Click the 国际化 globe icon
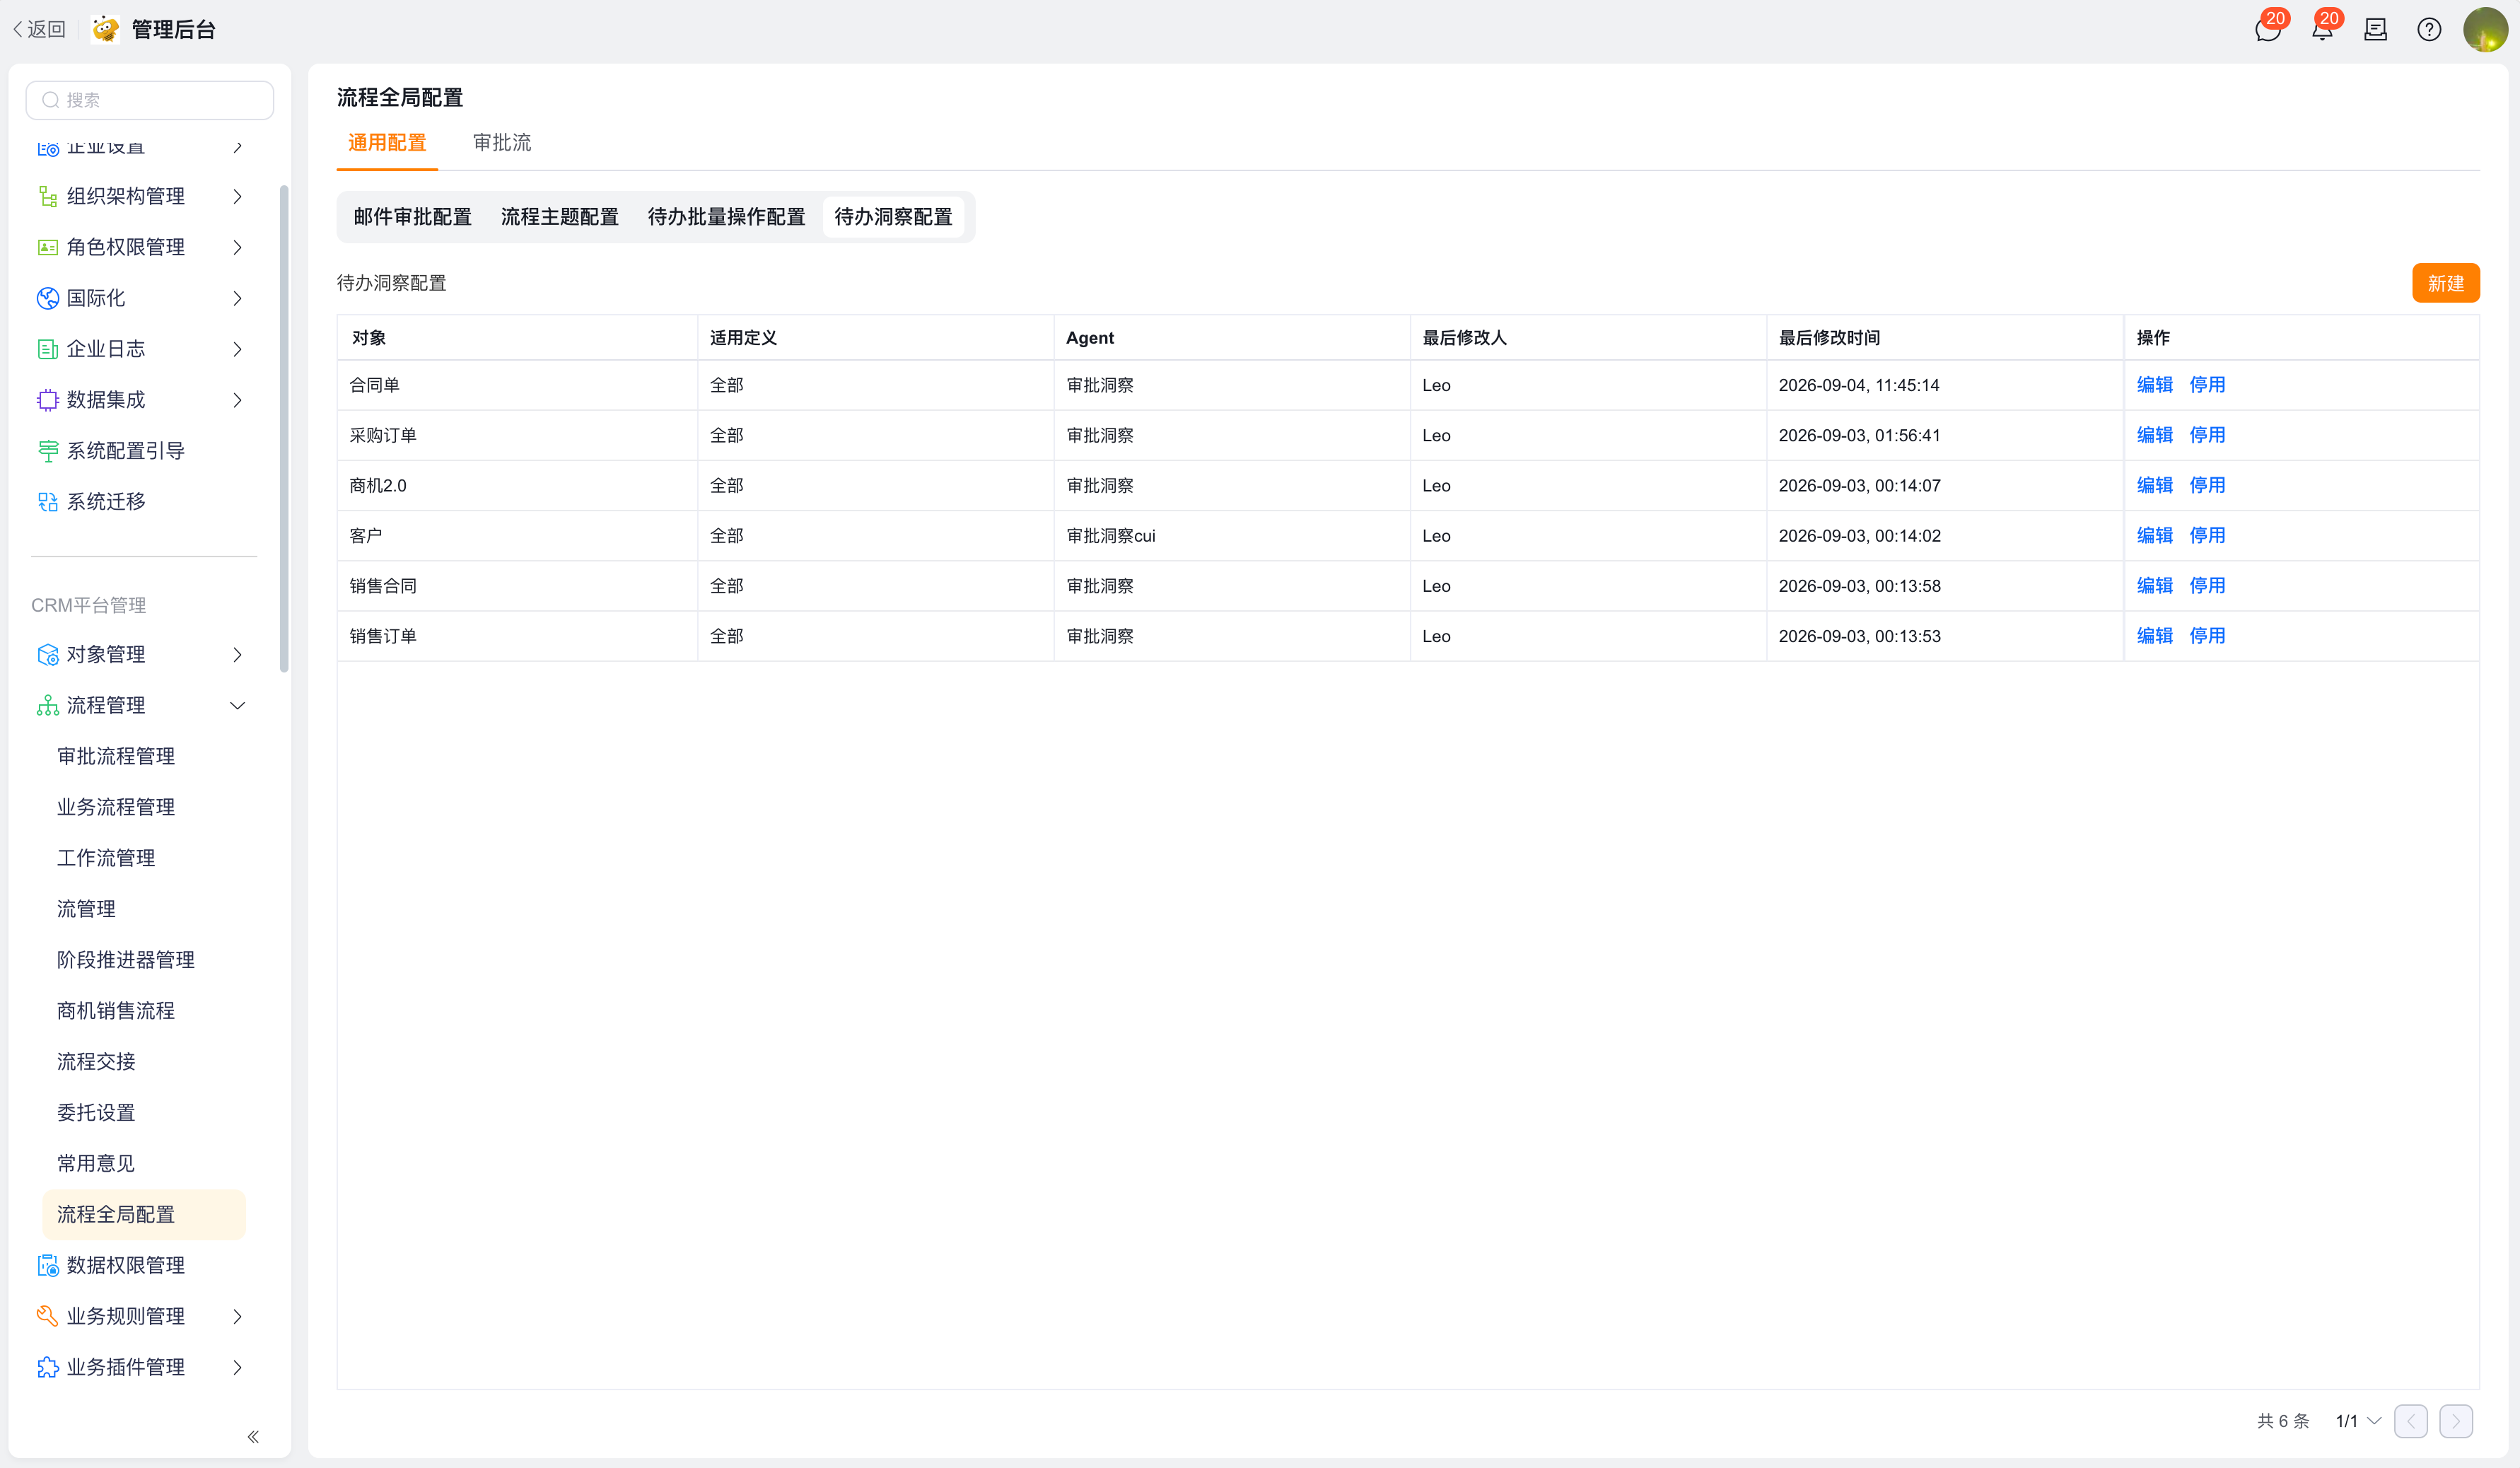Screen dimensions: 2520x1468 tap(47, 298)
